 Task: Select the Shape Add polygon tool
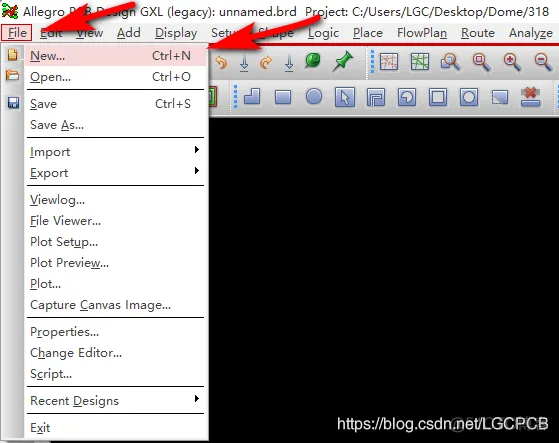pos(252,97)
